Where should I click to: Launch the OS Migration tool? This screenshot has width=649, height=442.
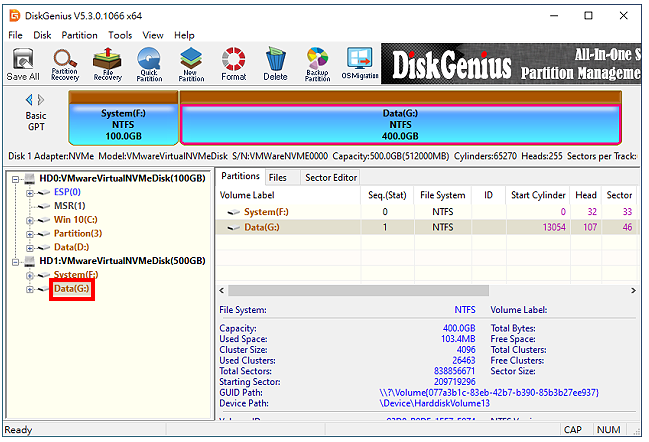360,64
